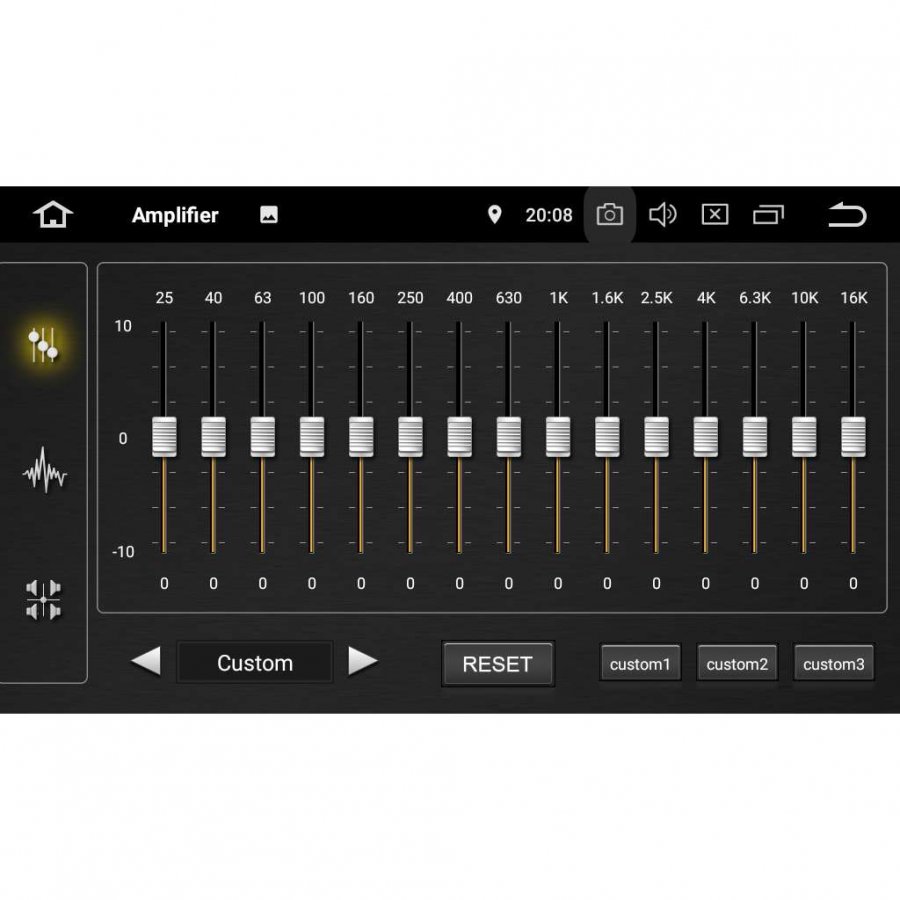Open the recent apps window icon

(x=768, y=215)
